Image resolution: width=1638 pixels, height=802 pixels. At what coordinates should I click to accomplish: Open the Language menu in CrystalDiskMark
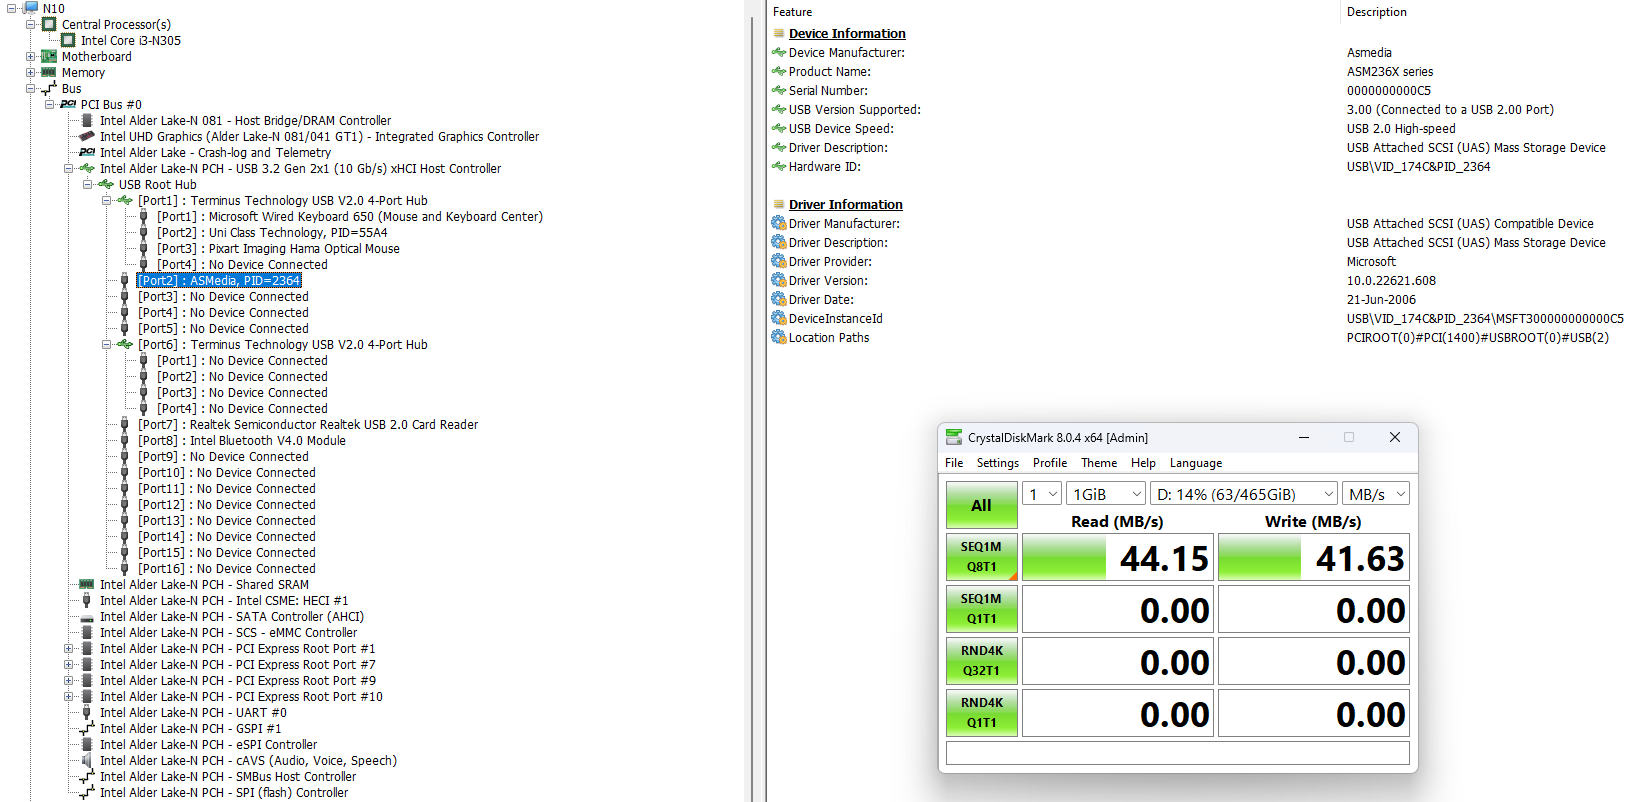coord(1196,463)
